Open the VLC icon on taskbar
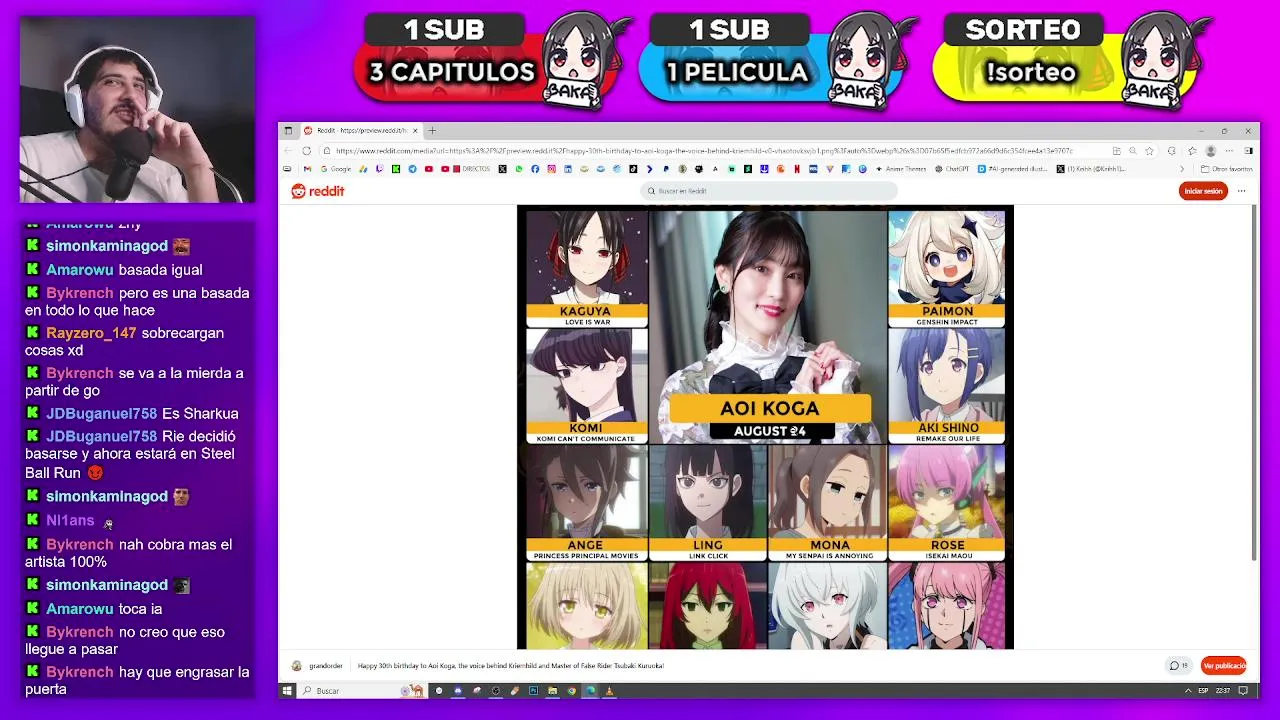 (x=608, y=690)
